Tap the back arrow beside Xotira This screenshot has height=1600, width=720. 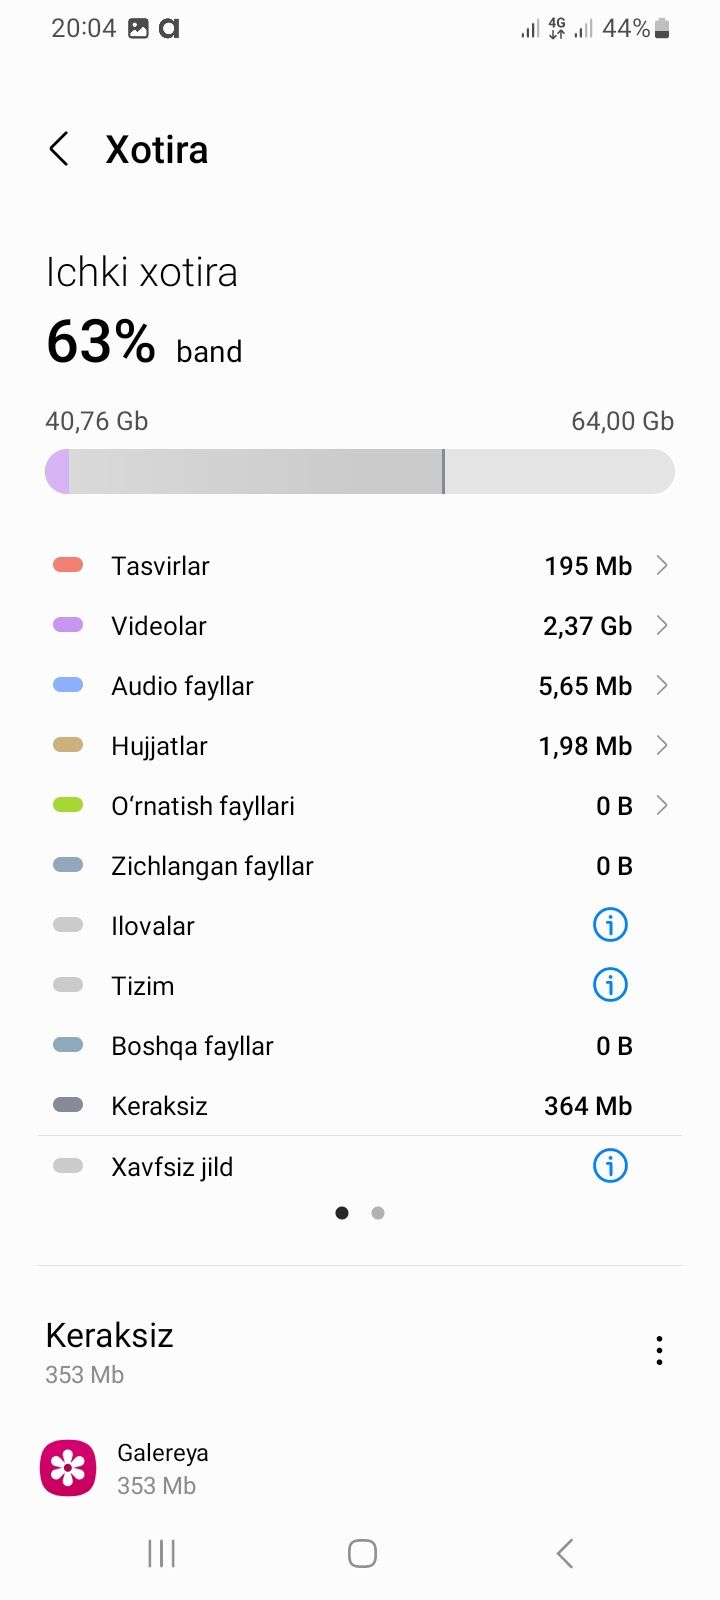[x=59, y=150]
